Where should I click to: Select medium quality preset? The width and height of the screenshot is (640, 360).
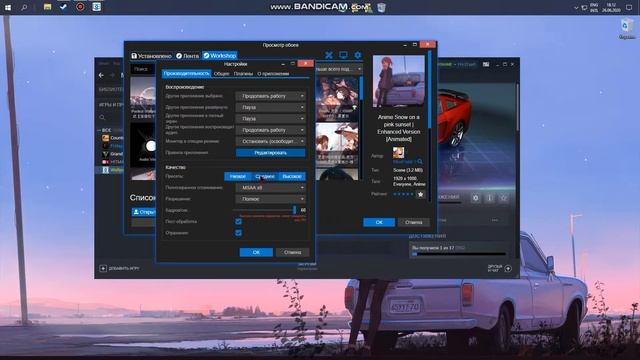pos(264,176)
